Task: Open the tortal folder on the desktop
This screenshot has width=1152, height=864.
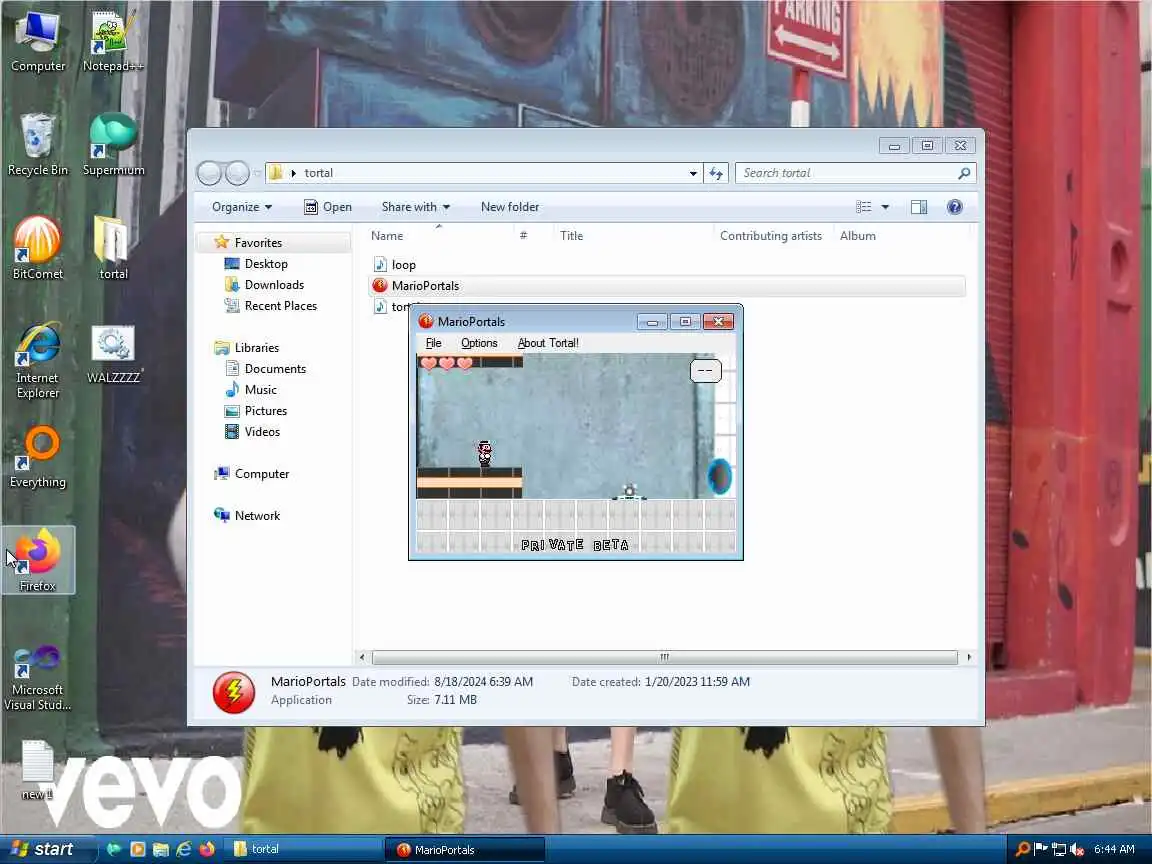Action: [x=113, y=249]
